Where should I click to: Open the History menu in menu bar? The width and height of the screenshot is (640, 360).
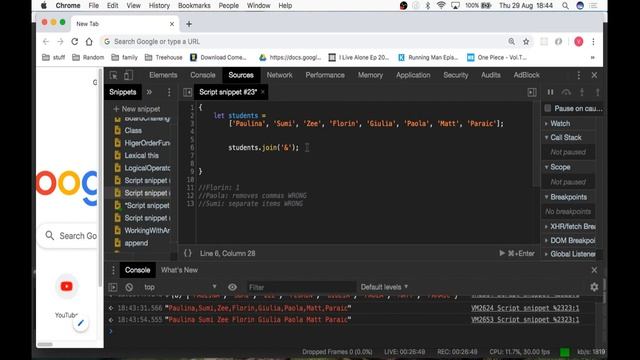[159, 6]
